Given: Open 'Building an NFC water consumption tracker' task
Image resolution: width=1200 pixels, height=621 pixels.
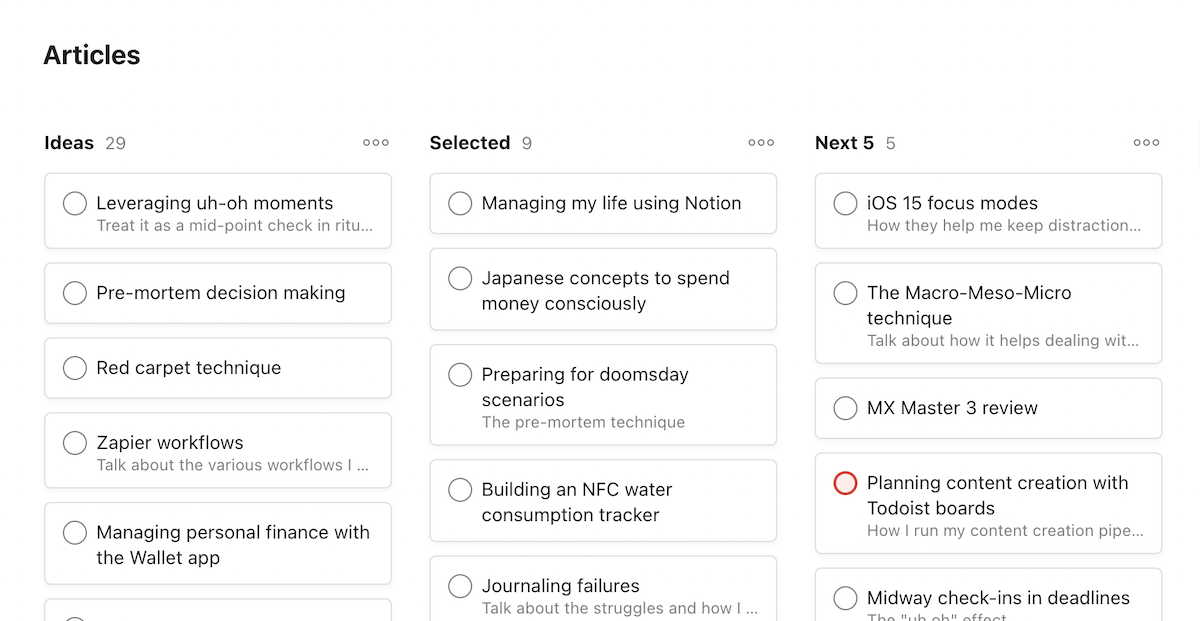Looking at the screenshot, I should 577,502.
